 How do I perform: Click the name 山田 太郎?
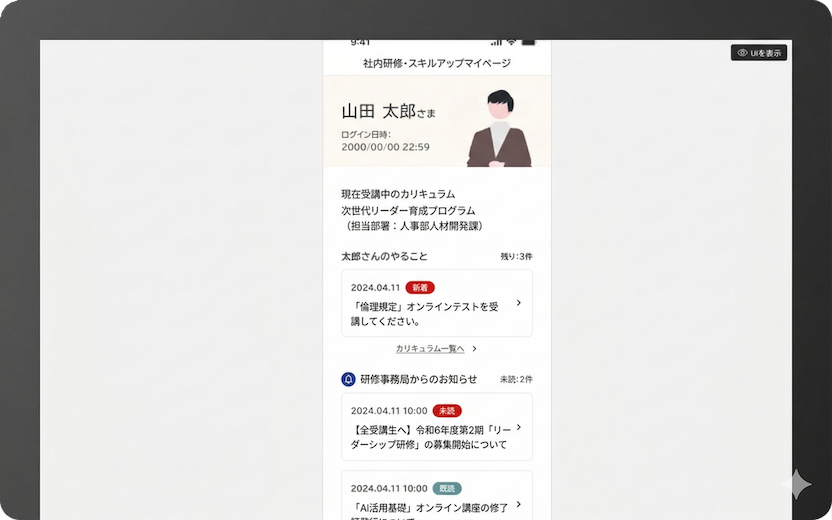pyautogui.click(x=378, y=111)
